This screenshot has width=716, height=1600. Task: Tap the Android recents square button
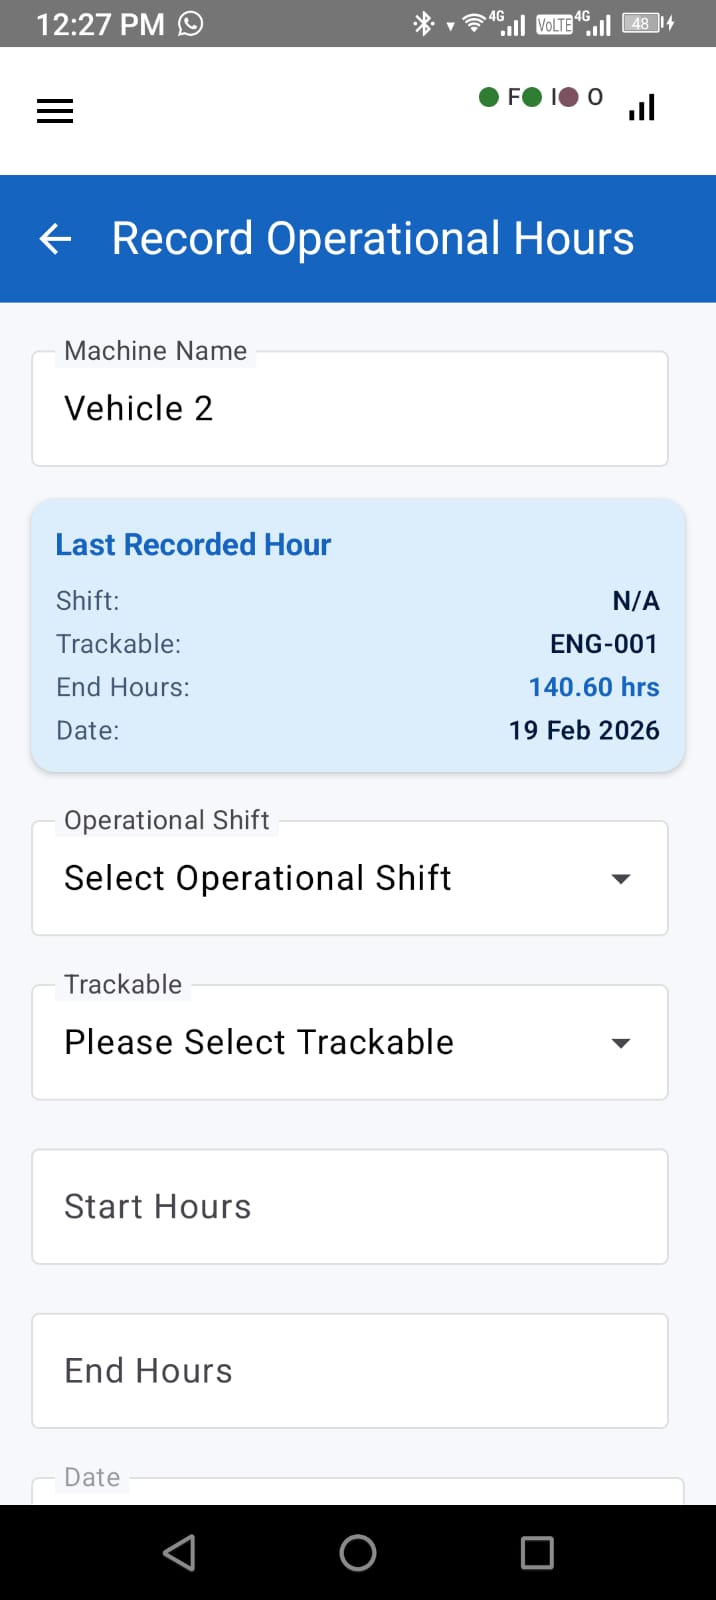536,1552
